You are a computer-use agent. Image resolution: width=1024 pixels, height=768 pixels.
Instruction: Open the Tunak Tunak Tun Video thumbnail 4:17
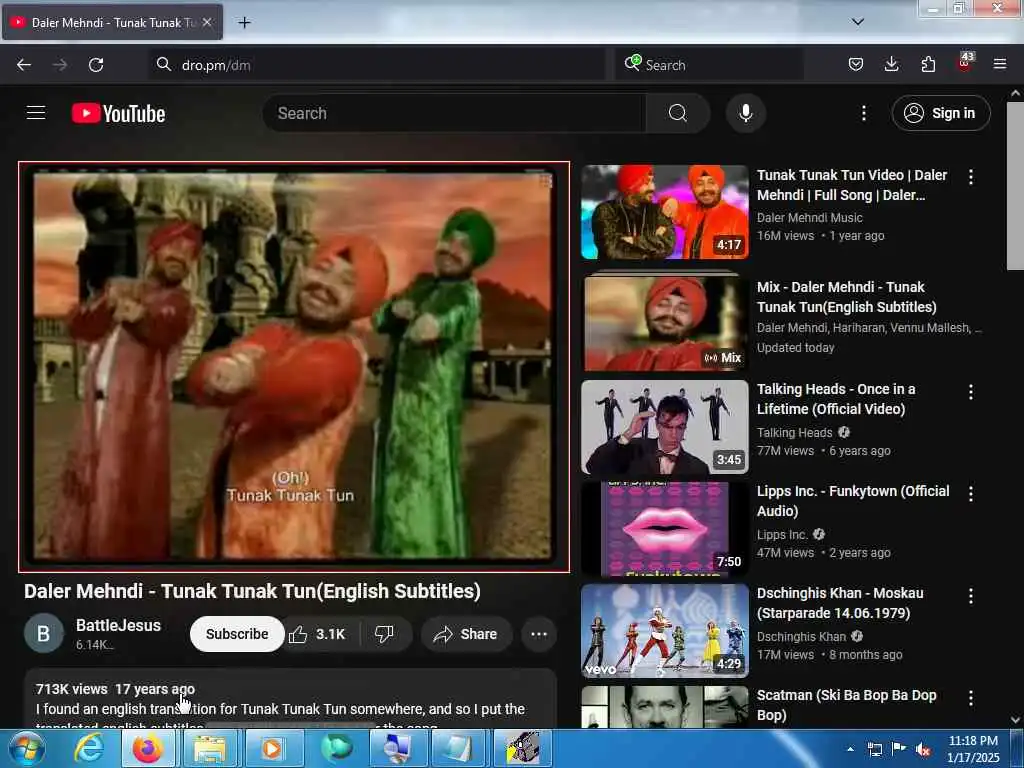click(x=665, y=212)
